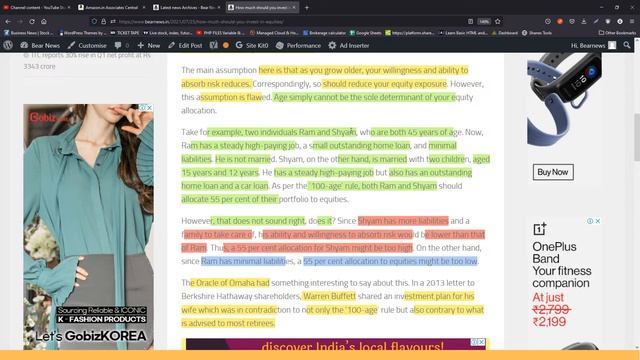Screen dimensions: 640x360
Task: Open the WordPress Themes bookmark
Action: 82,33
